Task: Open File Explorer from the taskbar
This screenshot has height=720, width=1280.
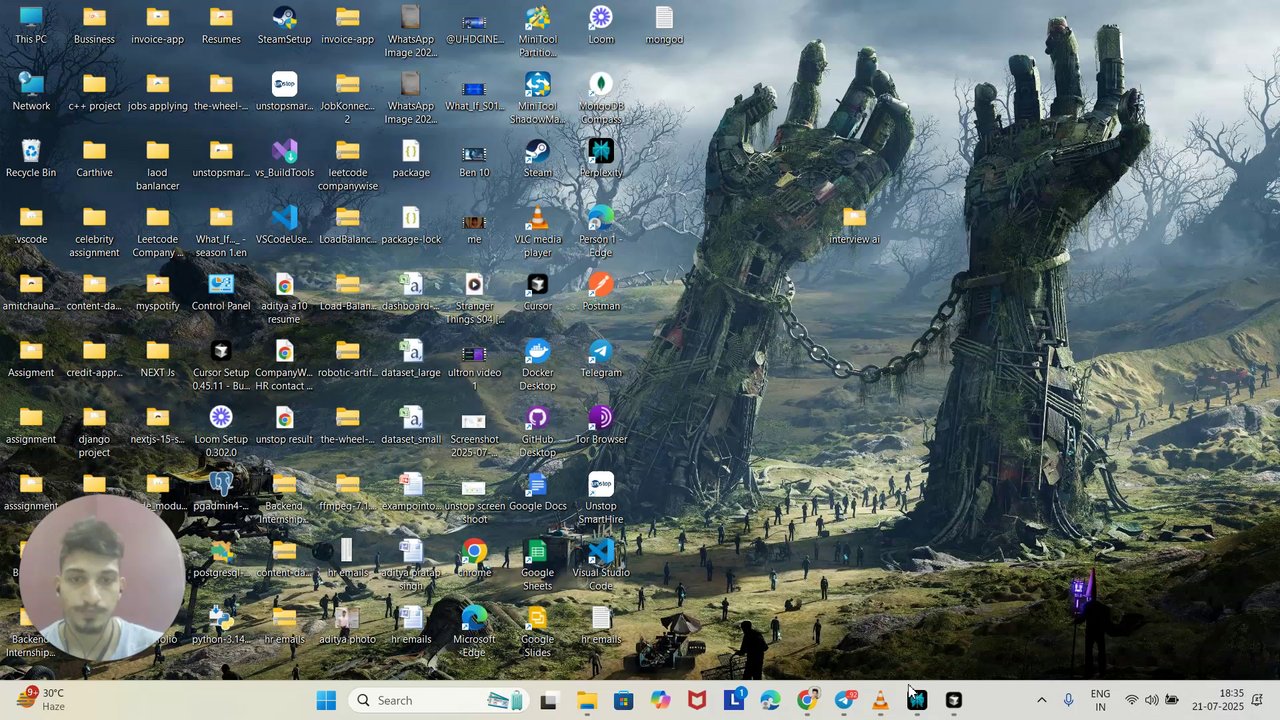Action: 587,700
